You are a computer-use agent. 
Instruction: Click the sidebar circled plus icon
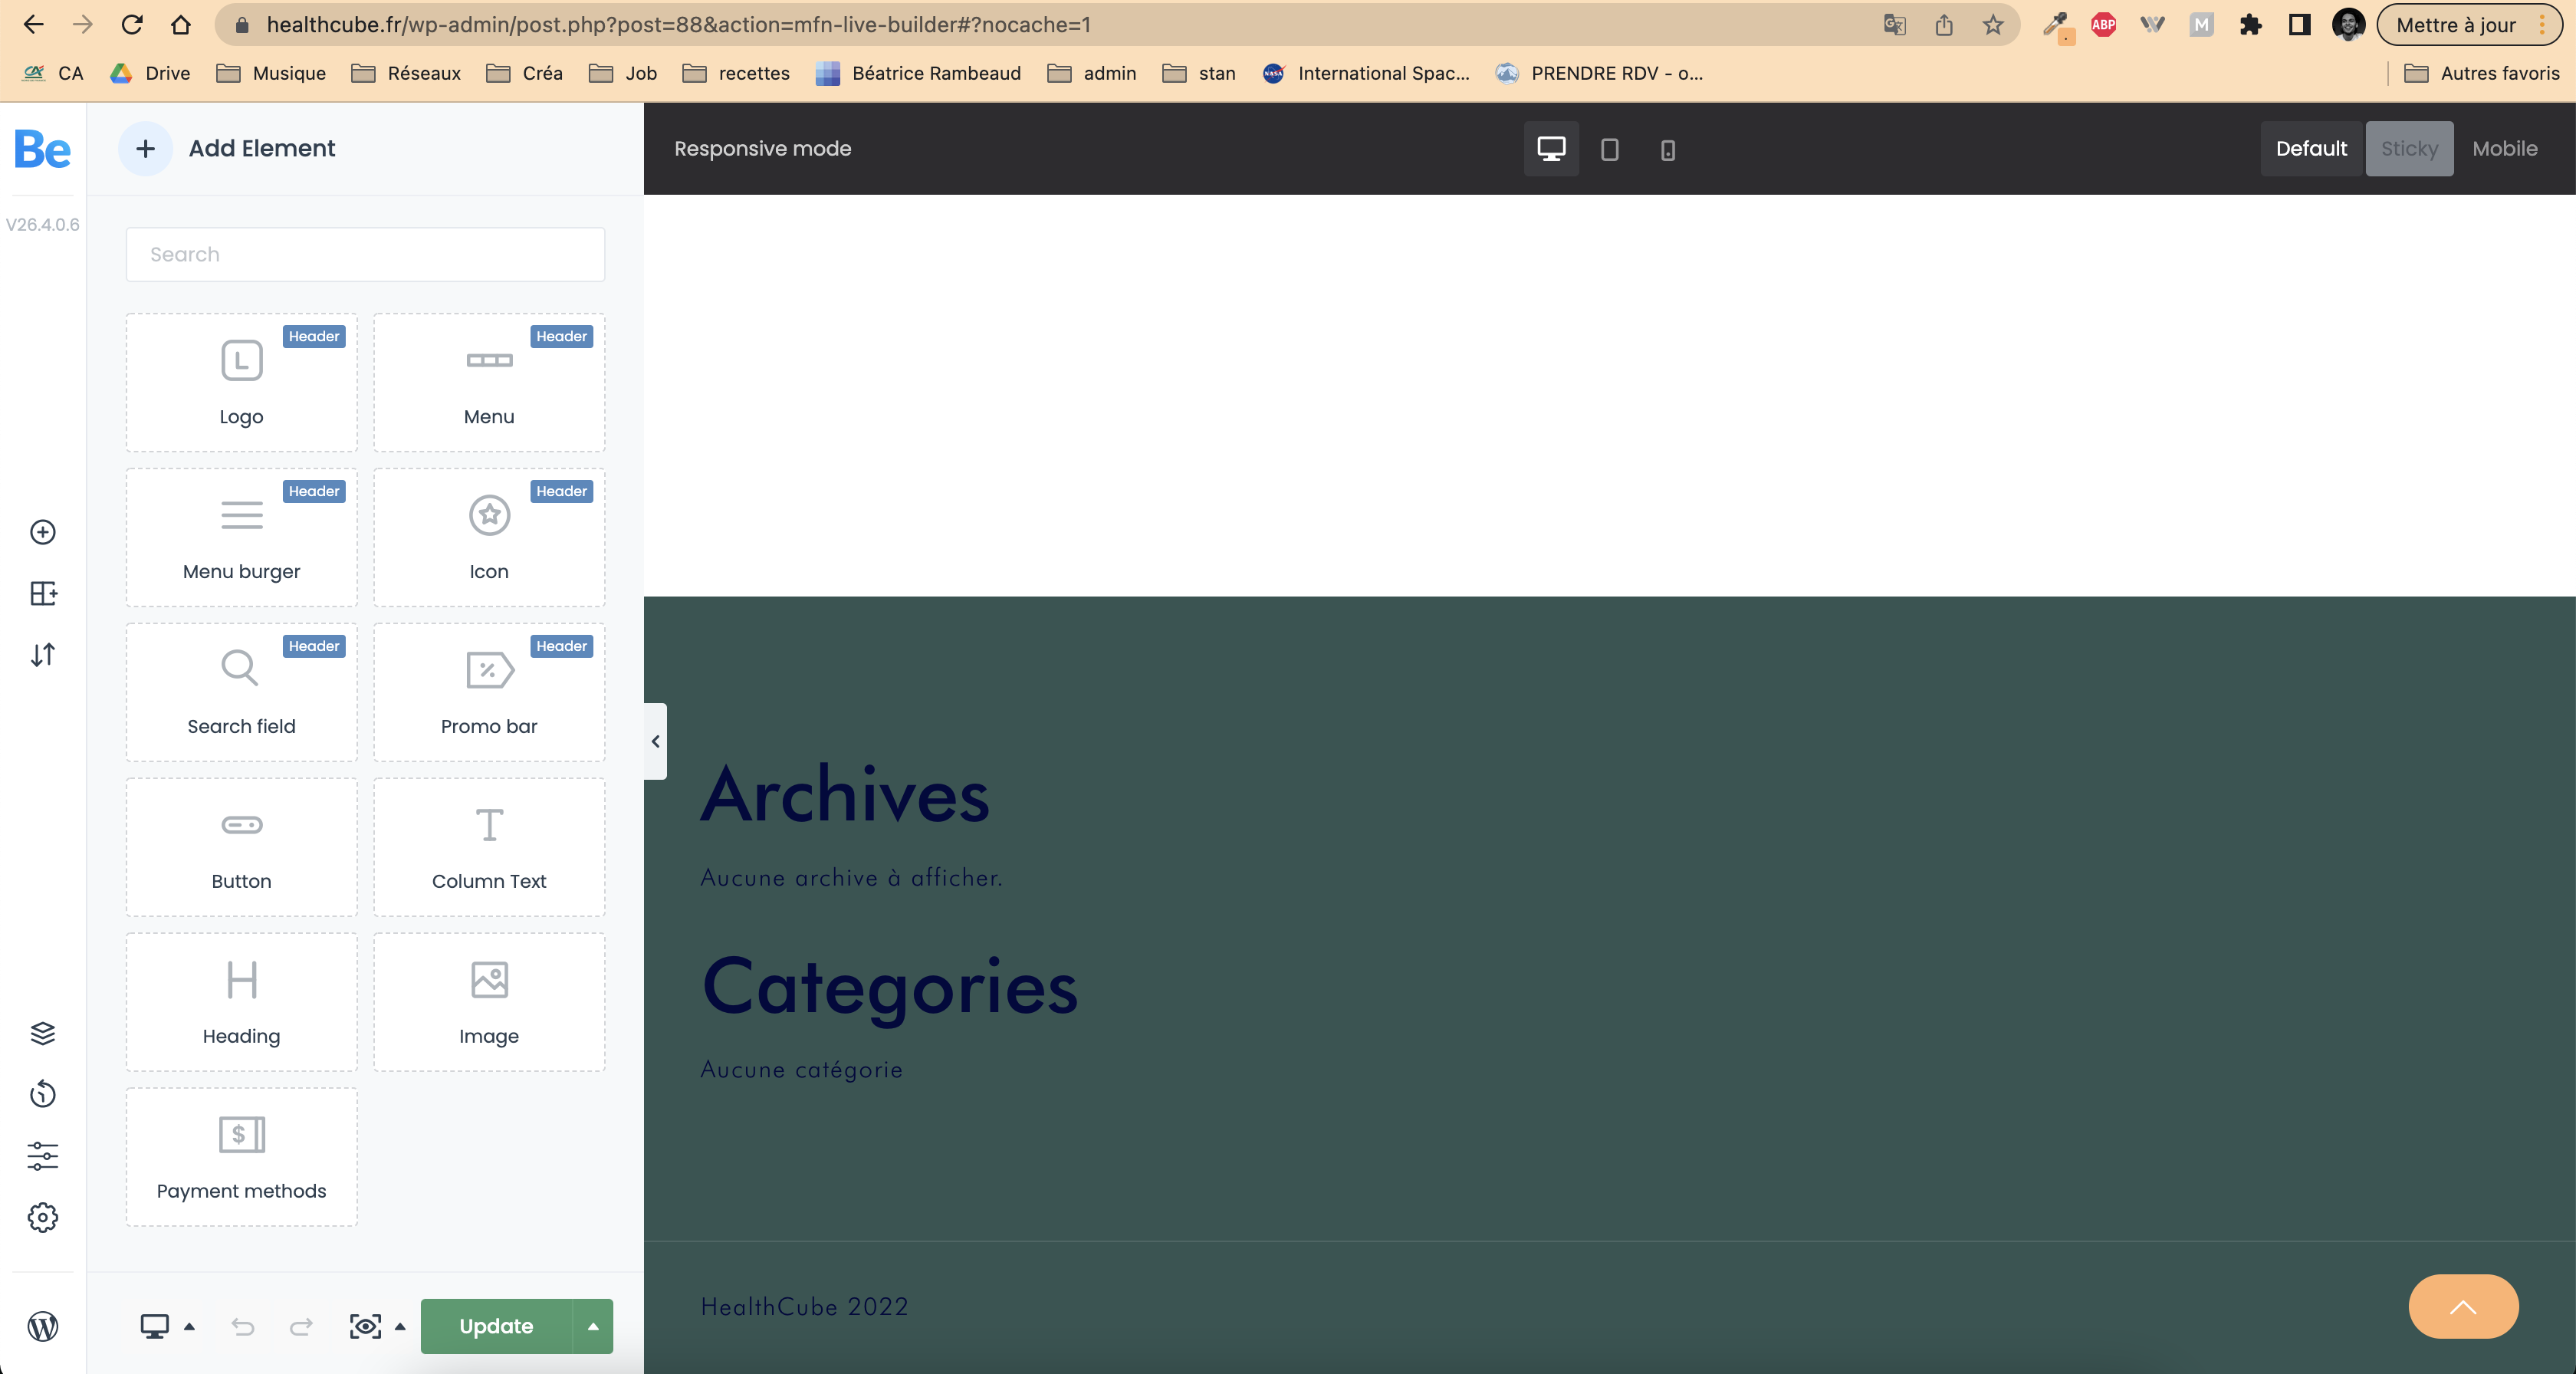(43, 532)
